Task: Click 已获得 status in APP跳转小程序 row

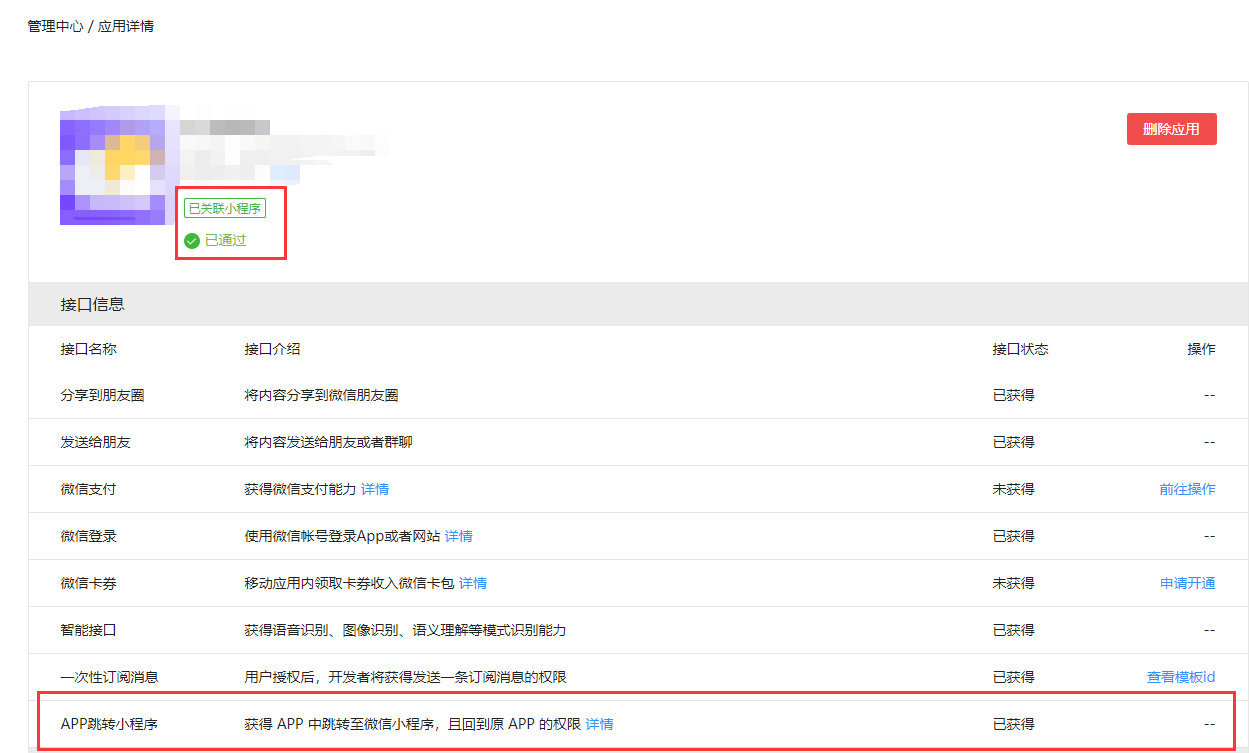Action: 1014,724
